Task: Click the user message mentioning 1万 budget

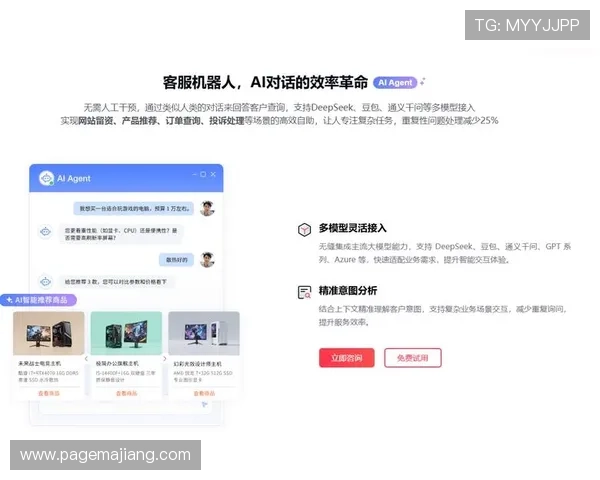Action: (x=134, y=209)
